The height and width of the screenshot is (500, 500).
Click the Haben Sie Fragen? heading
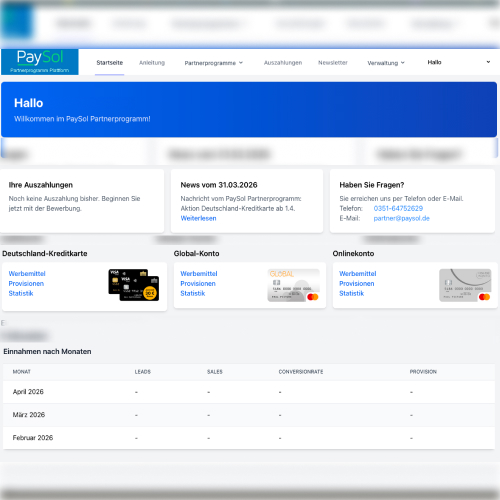[x=372, y=185]
